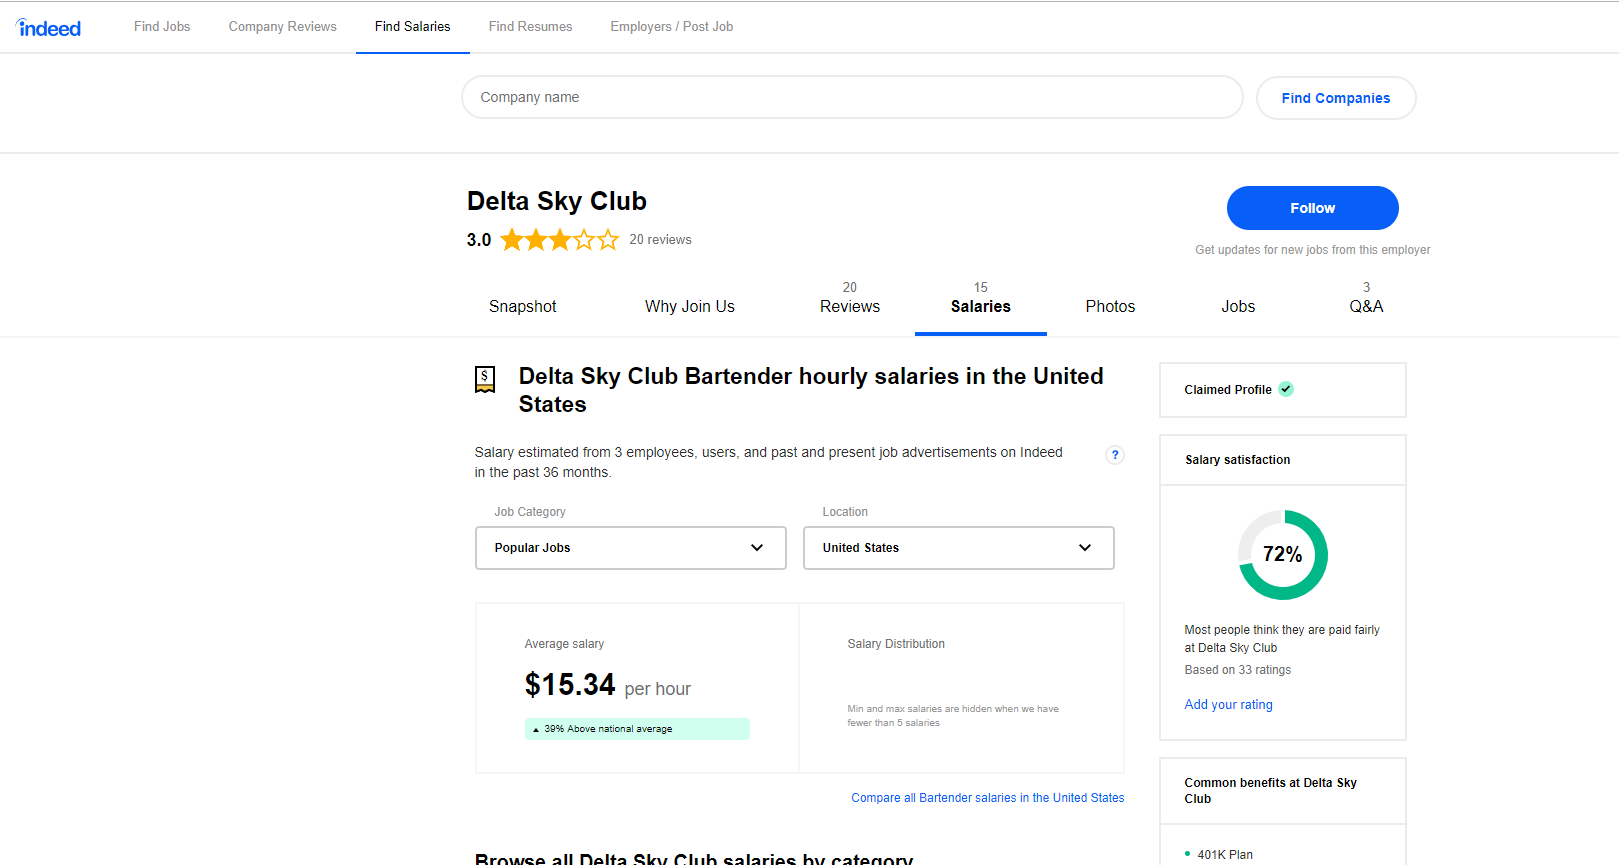
Task: Click the salary receipt icon beside heading
Action: coord(485,379)
